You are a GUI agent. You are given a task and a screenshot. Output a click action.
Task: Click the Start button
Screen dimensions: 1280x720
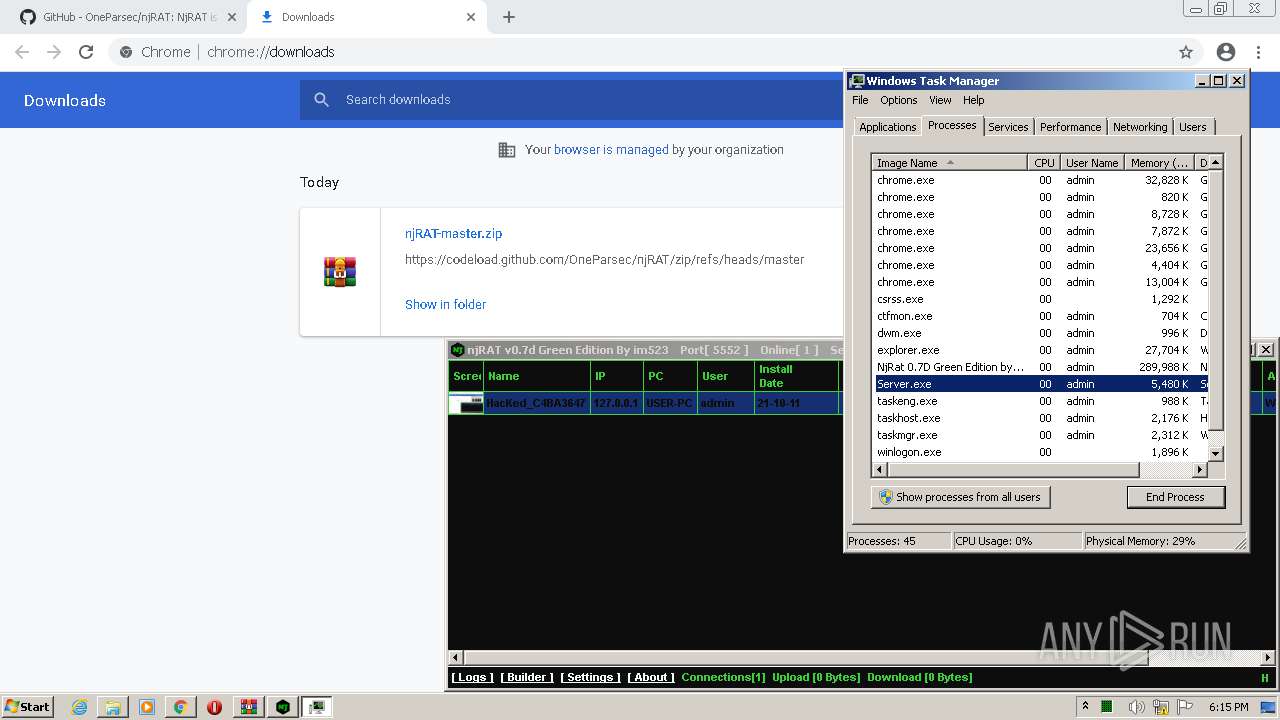click(27, 707)
